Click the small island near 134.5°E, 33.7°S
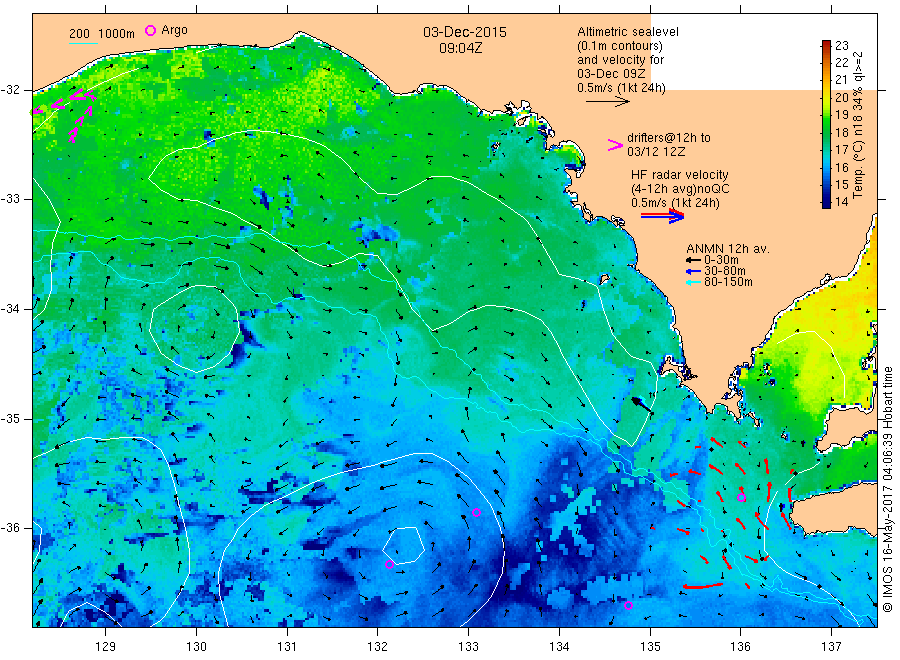The height and width of the screenshot is (660, 900). pyautogui.click(x=603, y=279)
